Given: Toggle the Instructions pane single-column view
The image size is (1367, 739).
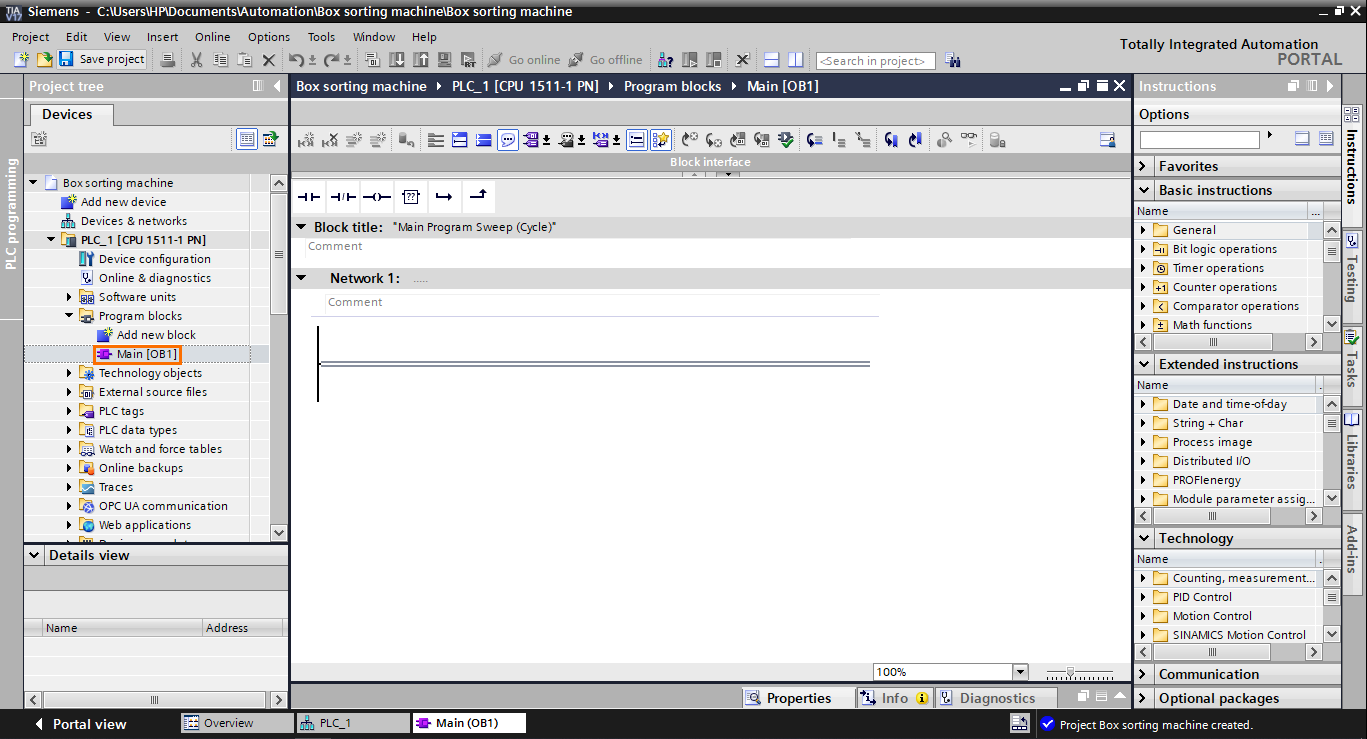Looking at the screenshot, I should tap(1302, 139).
